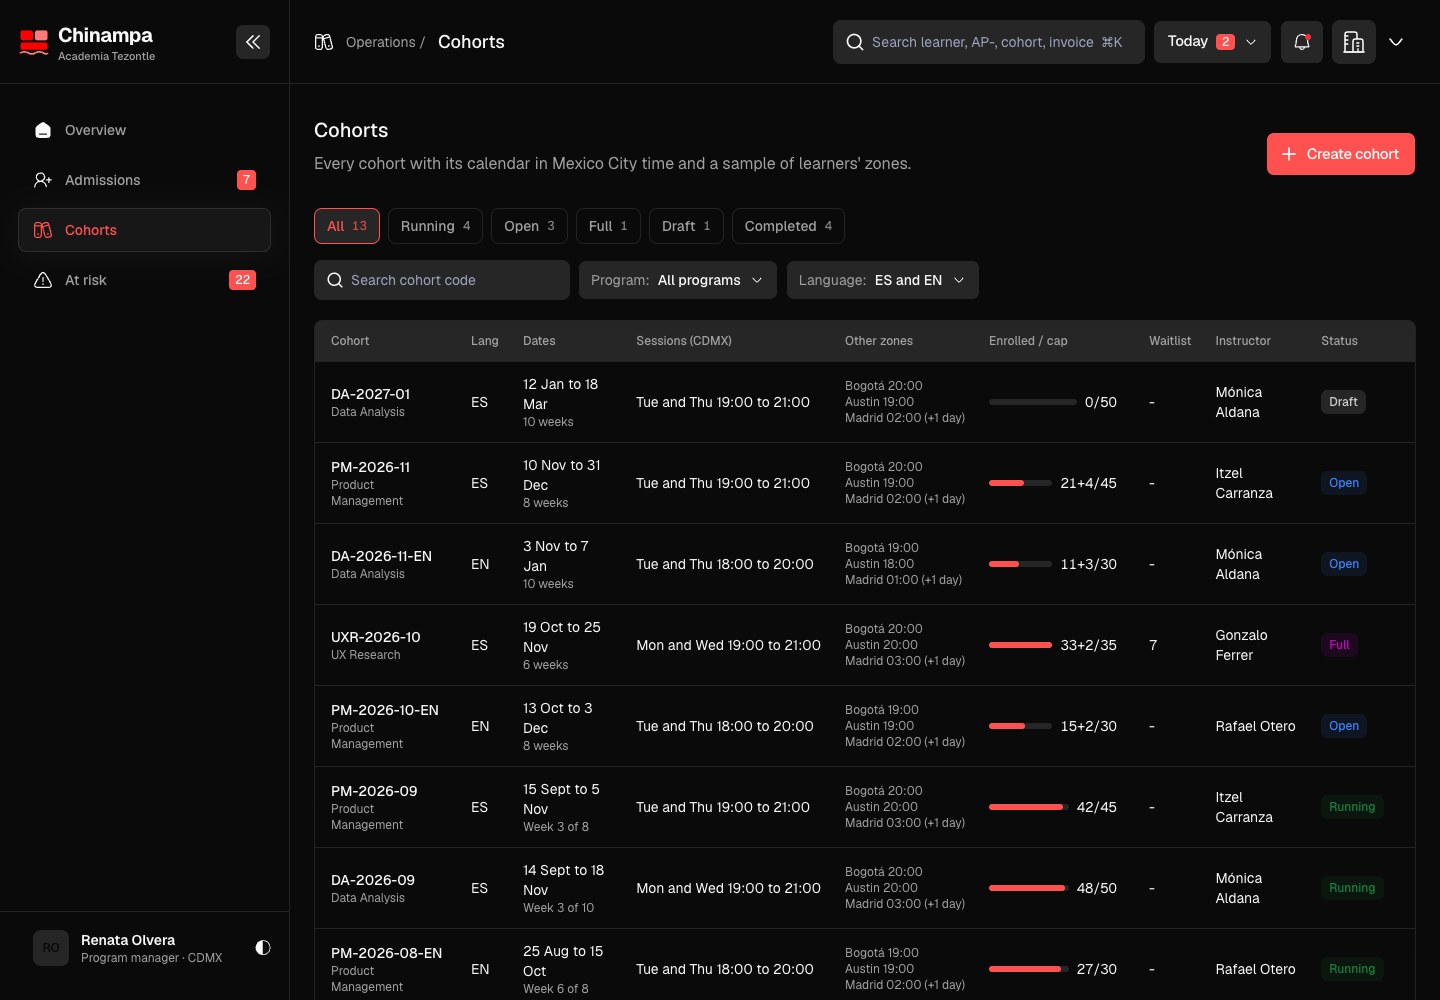Go to Operations breadcrumb link
1440x1000 pixels.
tap(380, 42)
